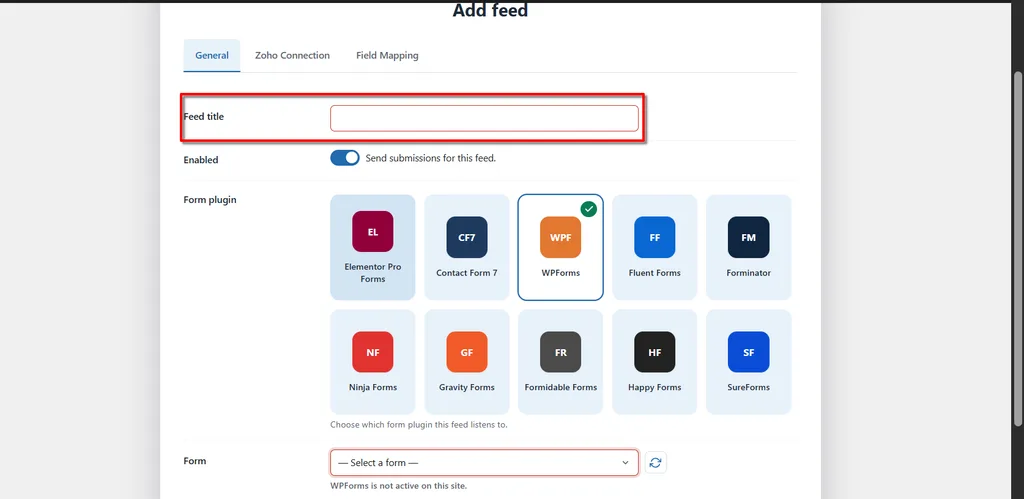The height and width of the screenshot is (499, 1024).
Task: Click 'Choose which form plugin this feed listens to.'
Action: coord(419,425)
